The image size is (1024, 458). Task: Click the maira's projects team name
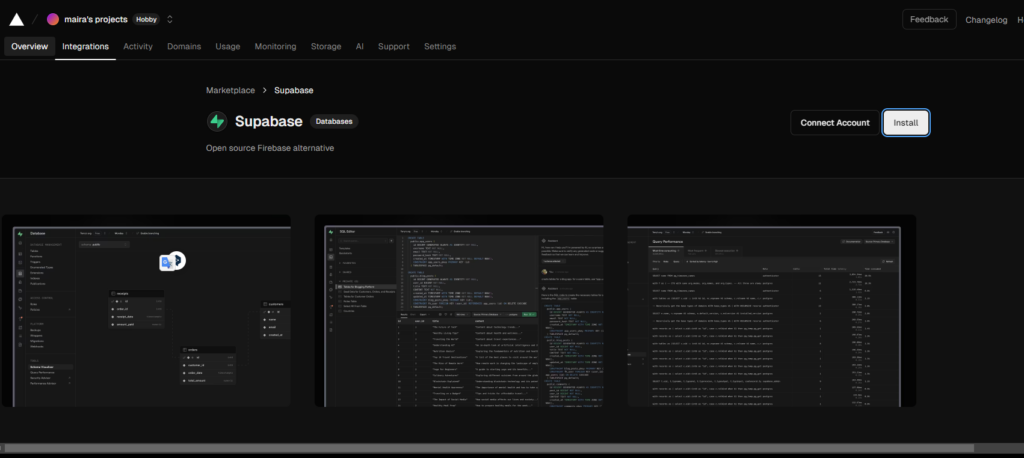(x=96, y=20)
